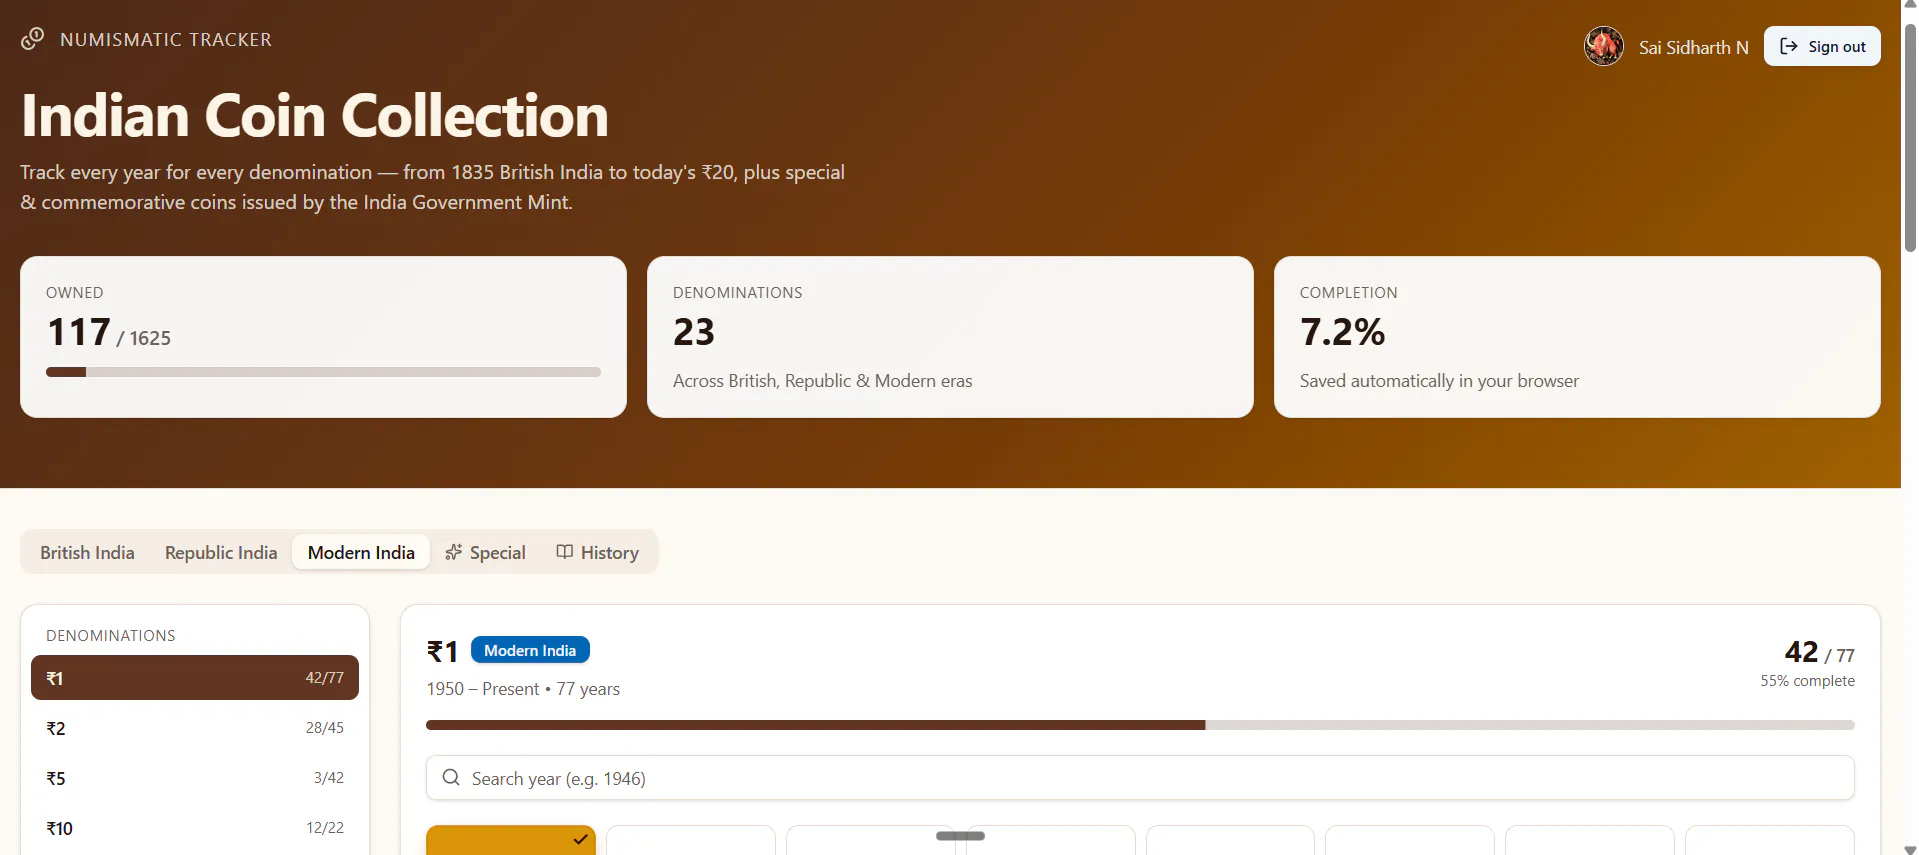Screen dimensions: 1919x855
Task: Select the ₹1 denomination row
Action: pyautogui.click(x=195, y=678)
